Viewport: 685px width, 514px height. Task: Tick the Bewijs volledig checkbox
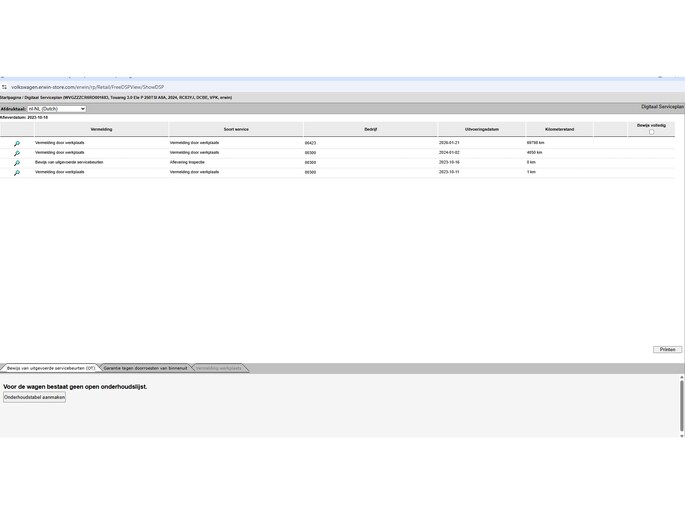pos(651,132)
